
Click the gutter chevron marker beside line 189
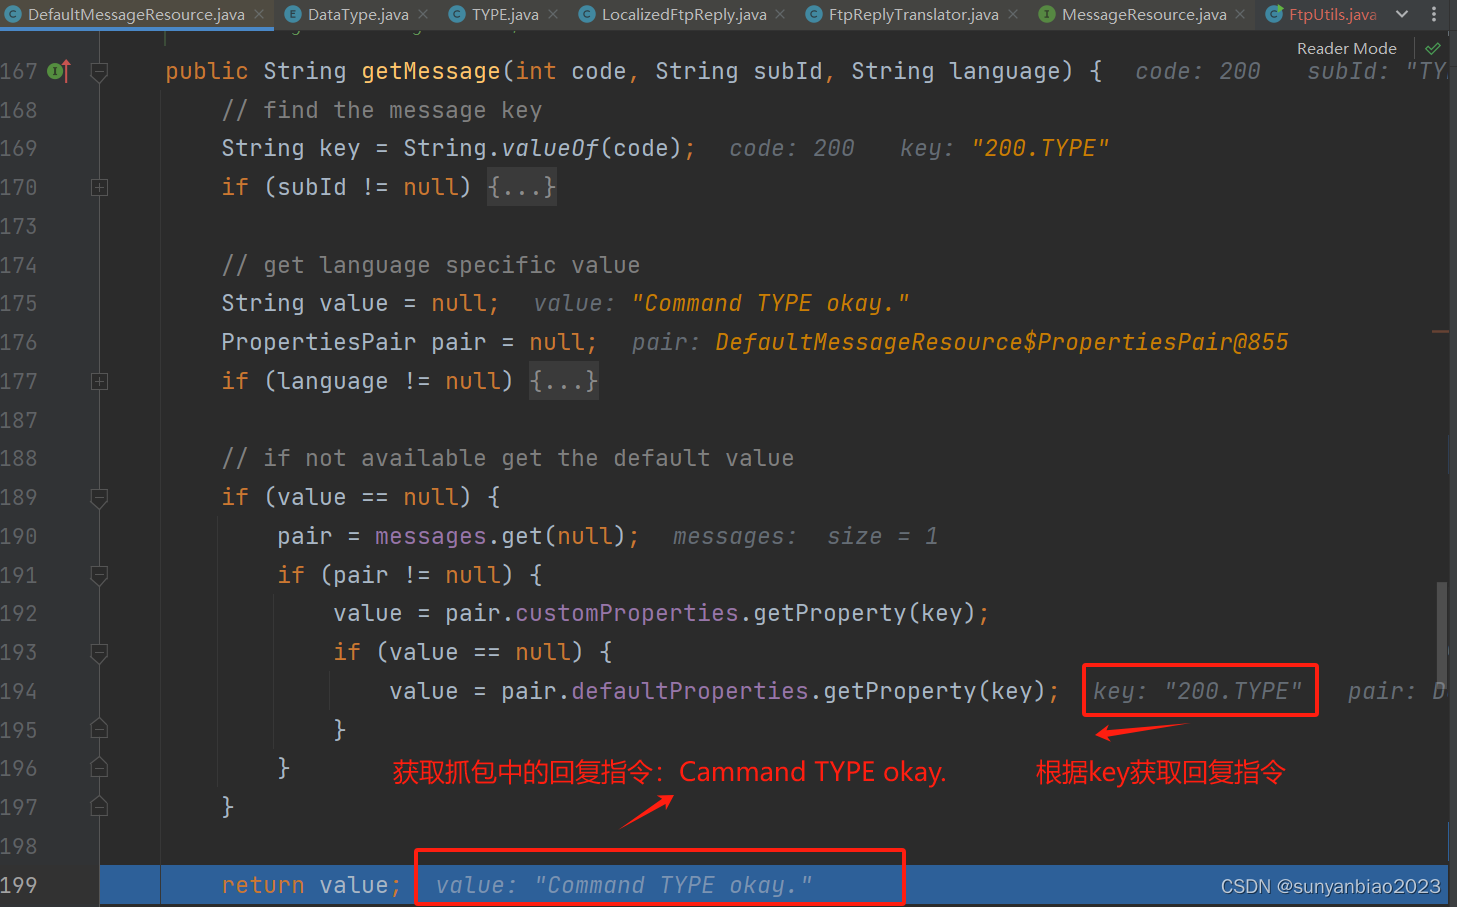(99, 497)
